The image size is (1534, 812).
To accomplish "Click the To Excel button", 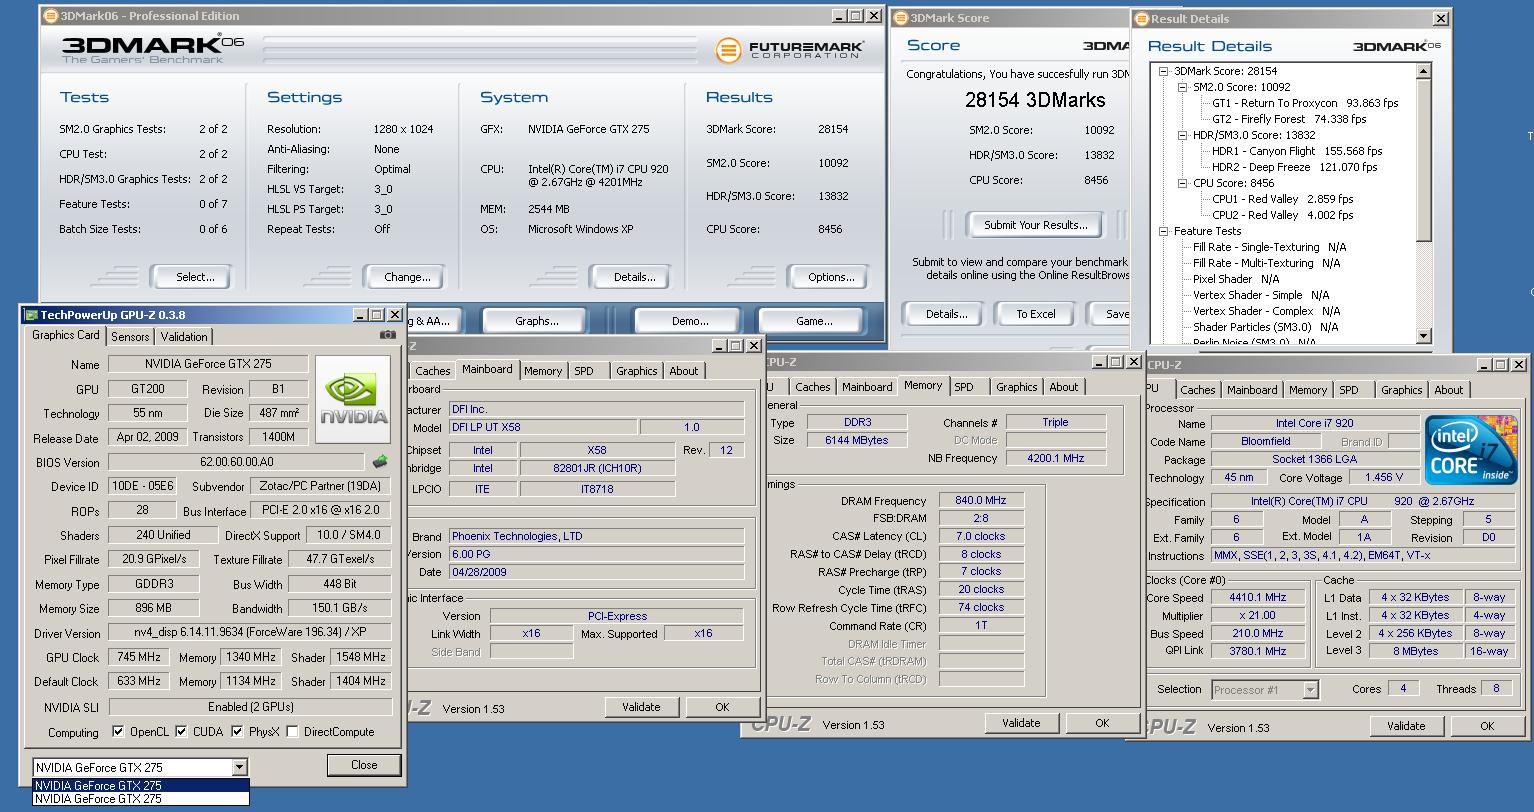I will (1036, 314).
